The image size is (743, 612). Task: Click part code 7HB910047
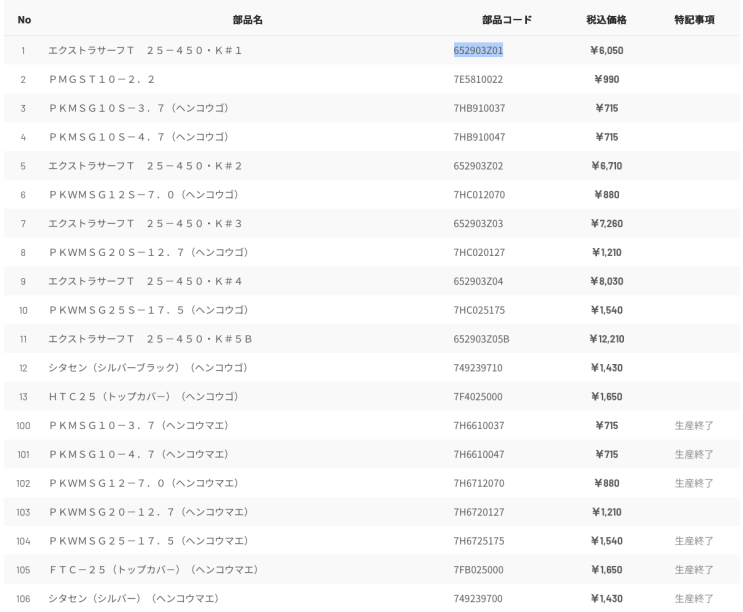(x=479, y=137)
